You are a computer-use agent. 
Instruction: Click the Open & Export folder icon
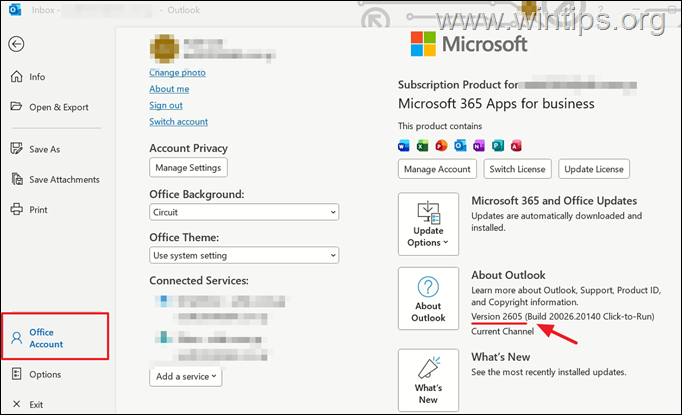[16, 106]
